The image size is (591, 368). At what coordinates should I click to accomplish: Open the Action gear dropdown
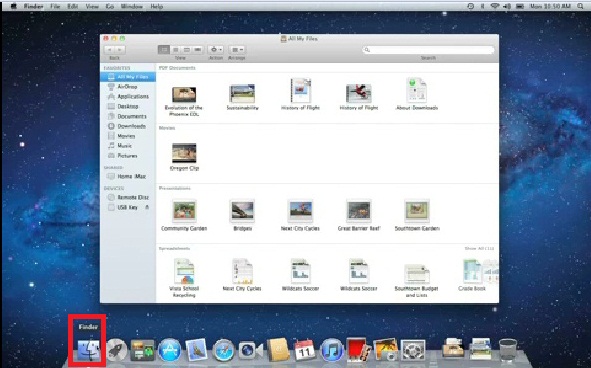(x=216, y=49)
